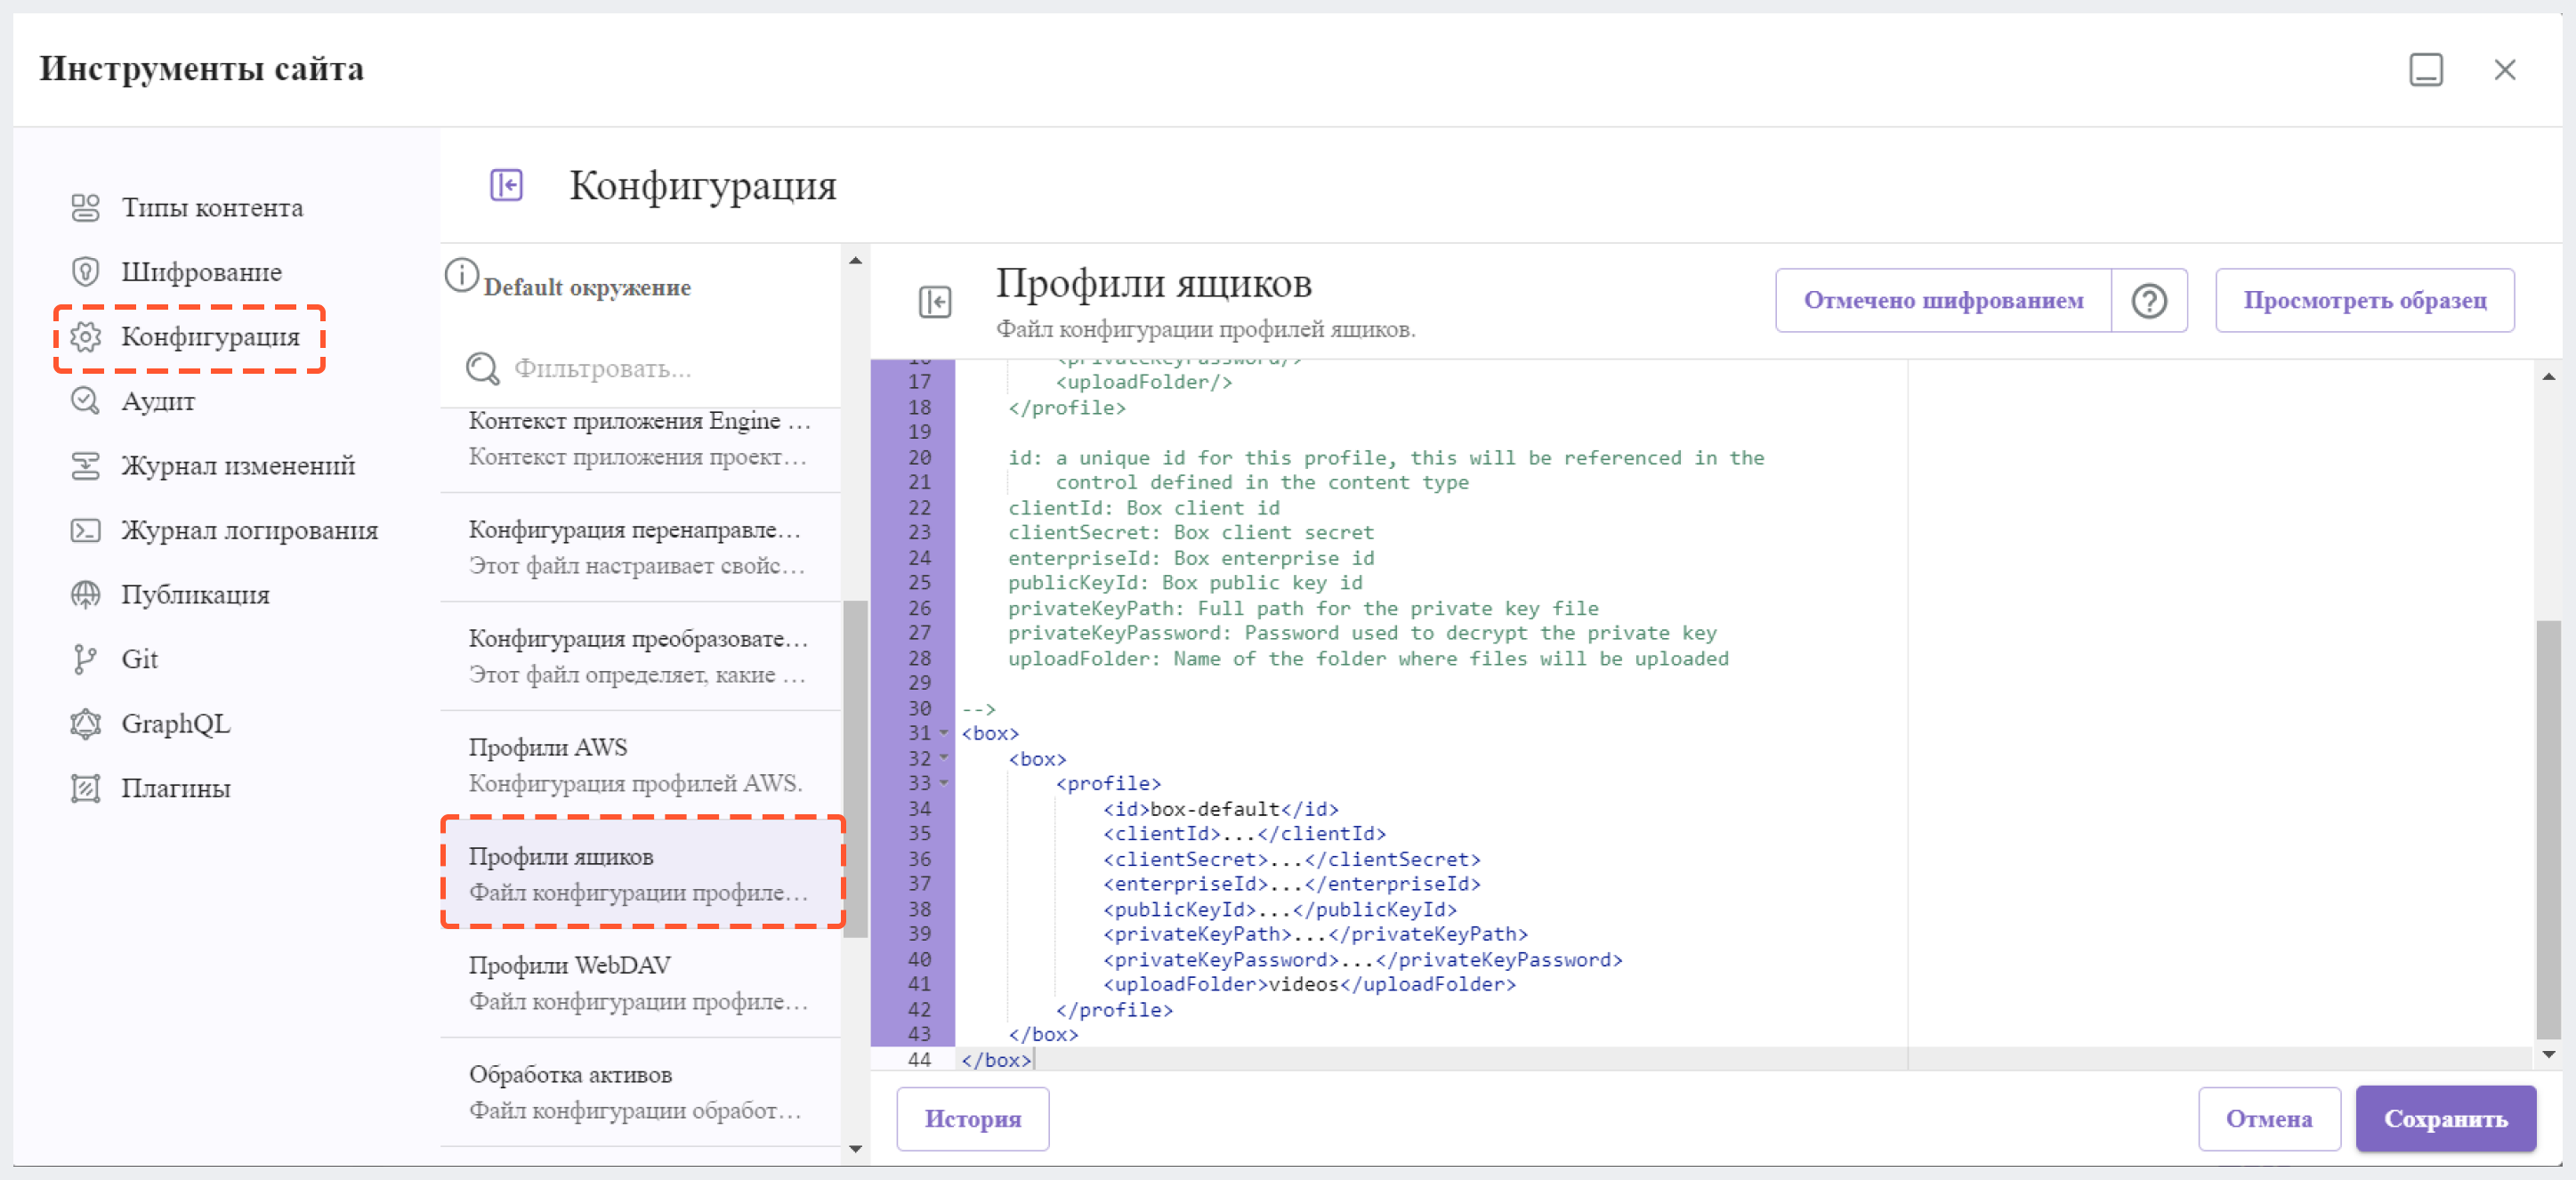Focus the Фильтровать... input field

pos(640,369)
